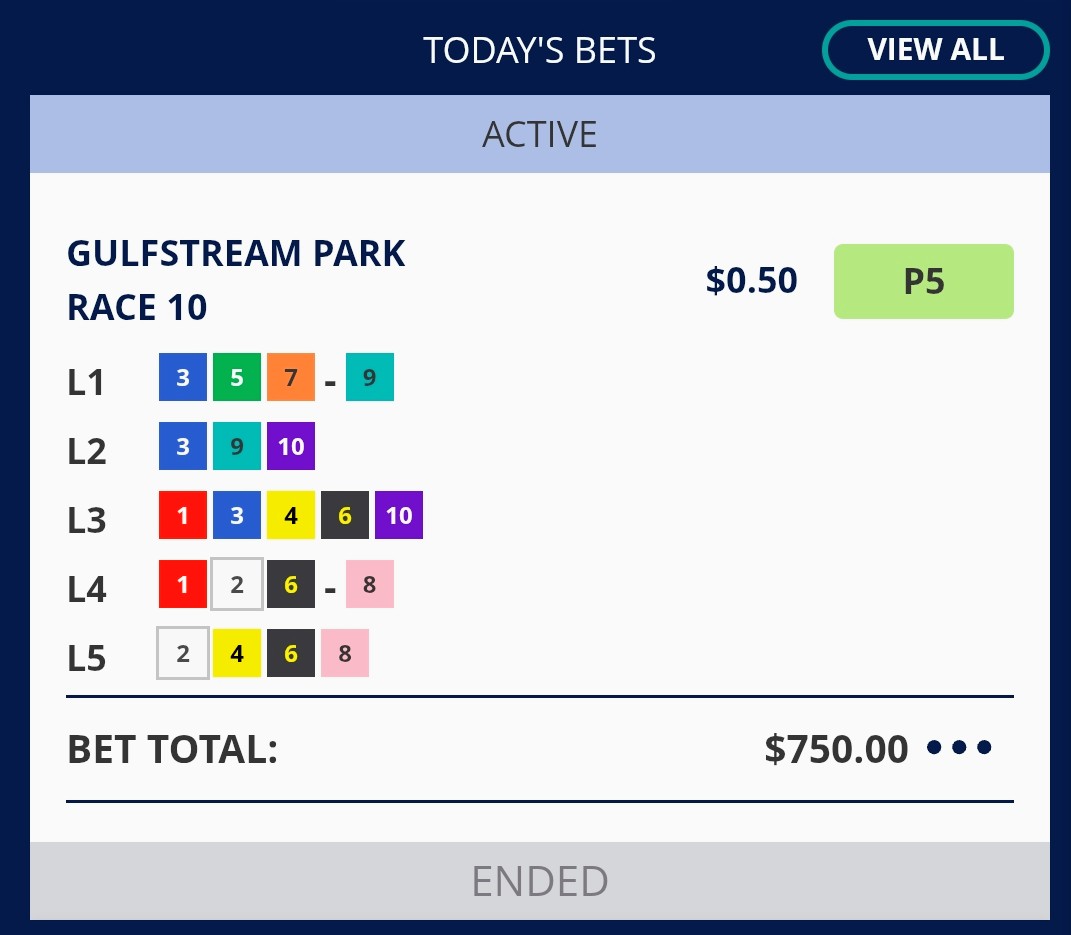Click the white 2 runner in L4
Viewport: 1071px width, 935px height.
point(237,584)
